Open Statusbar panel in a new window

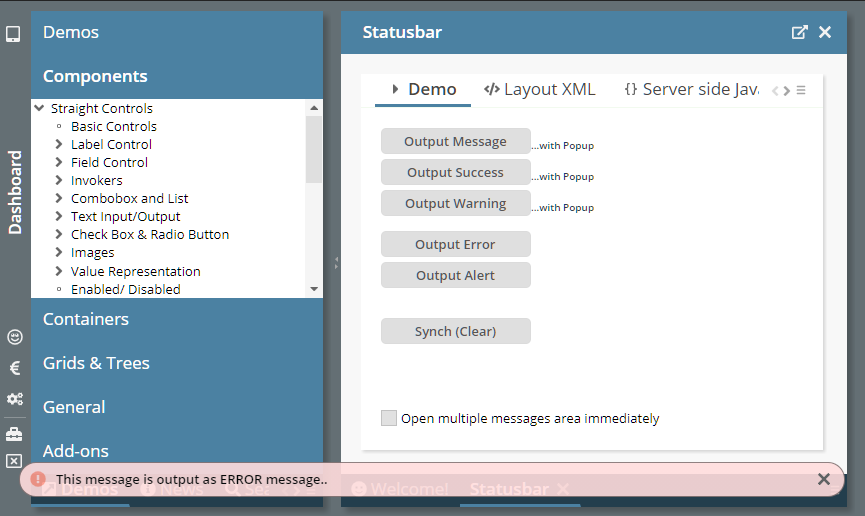pos(799,32)
